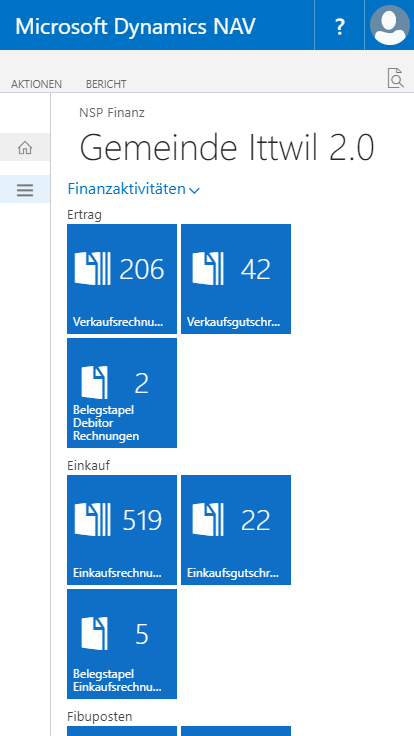Viewport: 414px width, 736px height.
Task: Click the document icon on Belegstapel Debitor tile
Action: (94, 383)
